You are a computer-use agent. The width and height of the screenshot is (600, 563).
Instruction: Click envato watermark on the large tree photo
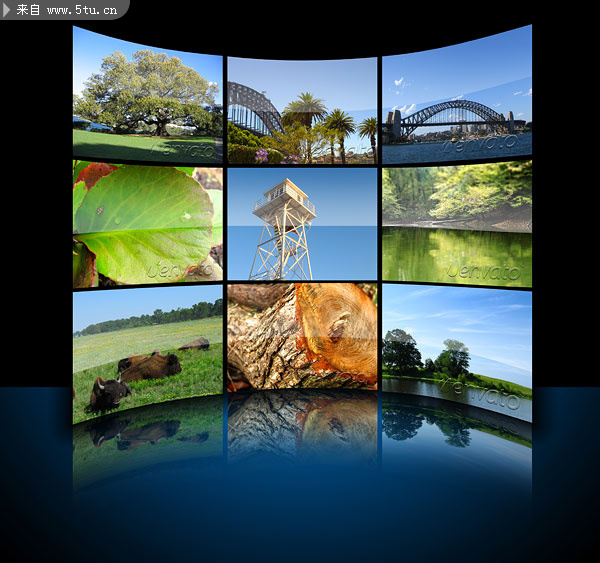183,148
